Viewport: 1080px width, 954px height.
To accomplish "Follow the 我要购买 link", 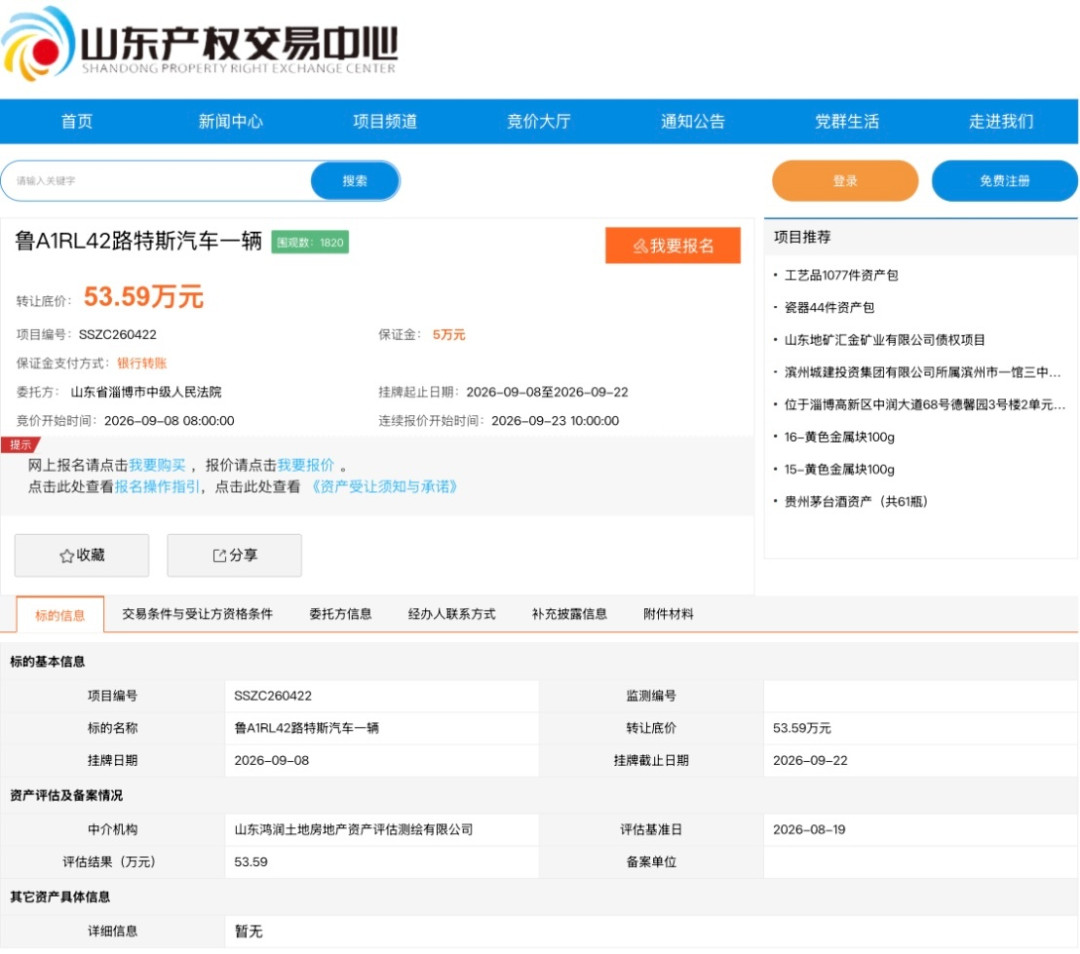I will pos(157,465).
